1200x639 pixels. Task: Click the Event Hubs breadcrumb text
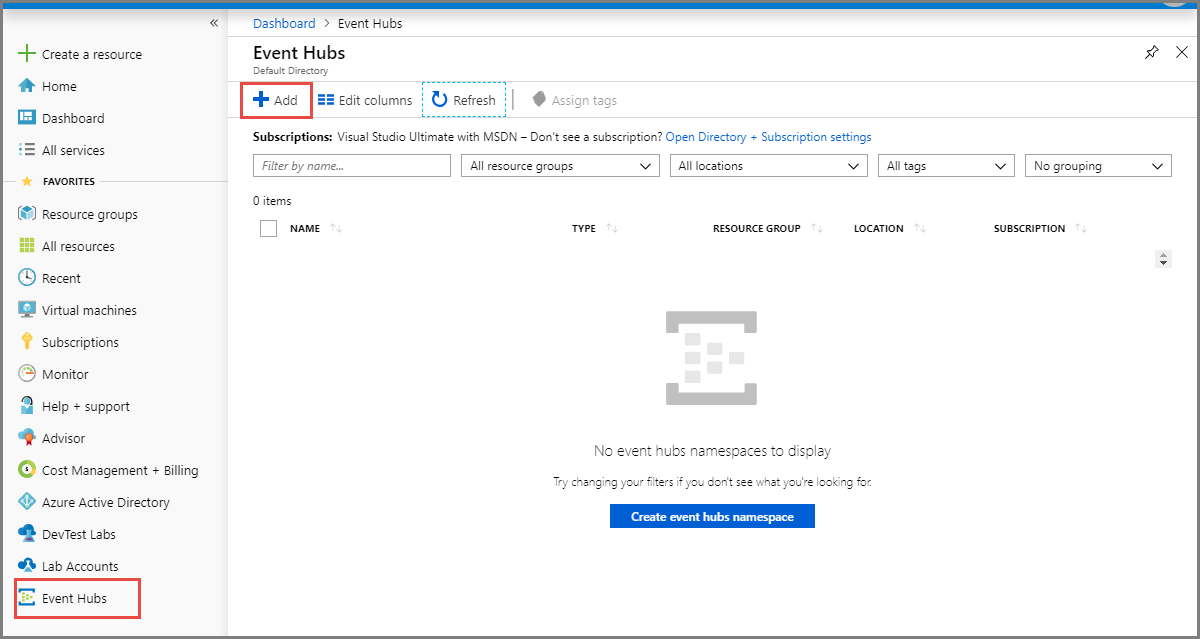click(370, 23)
